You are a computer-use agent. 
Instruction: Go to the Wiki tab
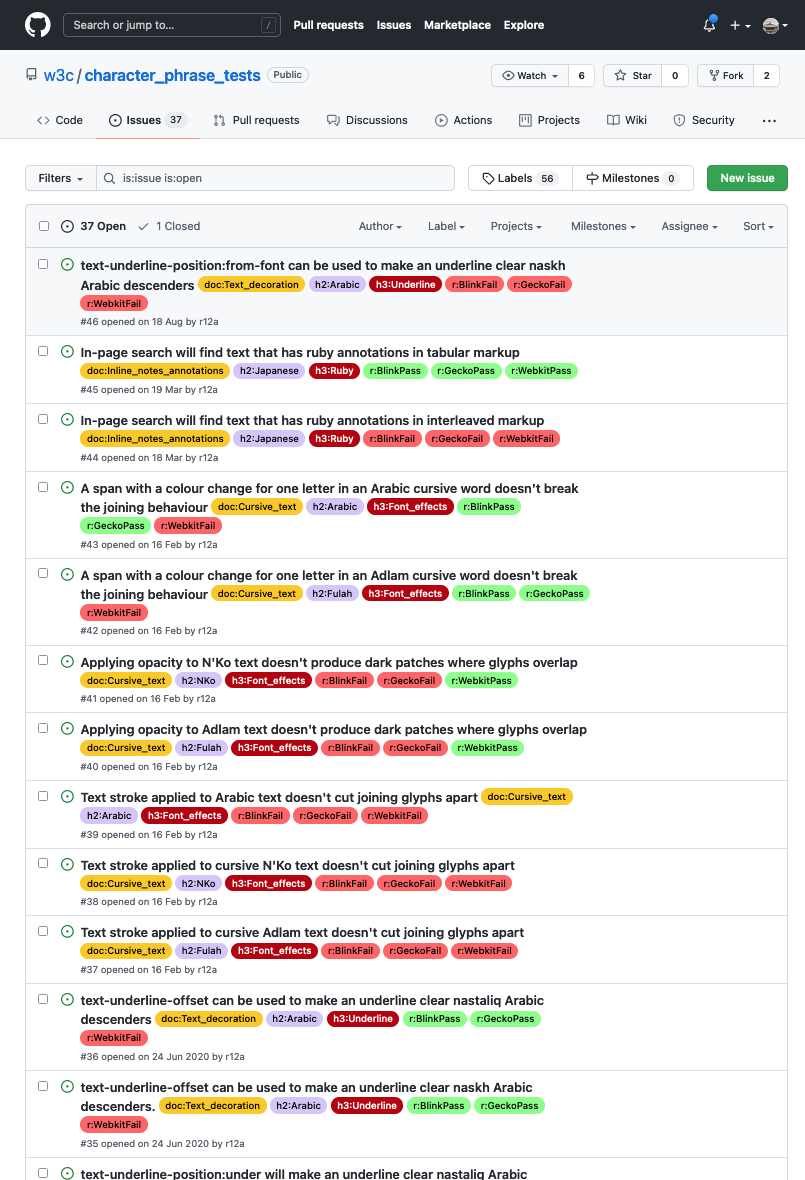tap(627, 120)
